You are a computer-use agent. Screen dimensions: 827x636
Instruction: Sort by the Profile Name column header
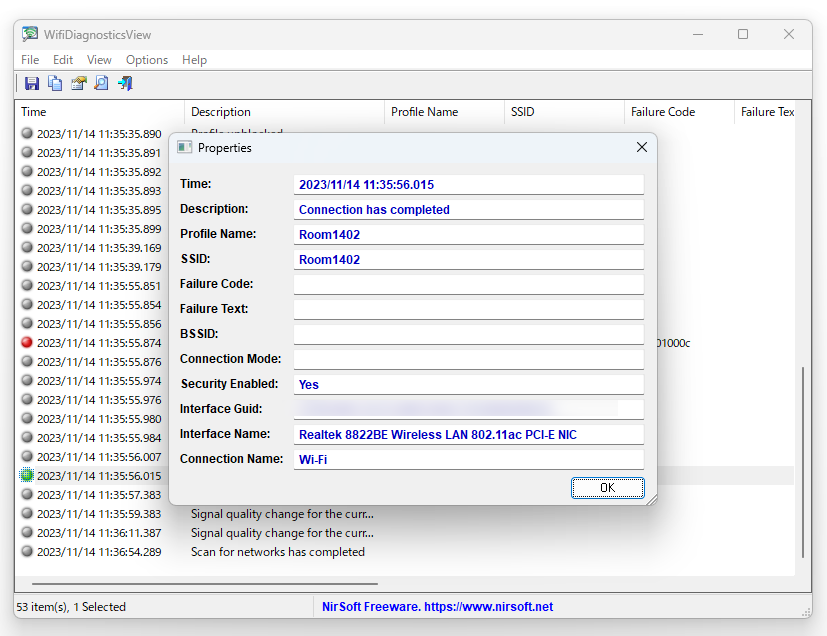(x=444, y=112)
